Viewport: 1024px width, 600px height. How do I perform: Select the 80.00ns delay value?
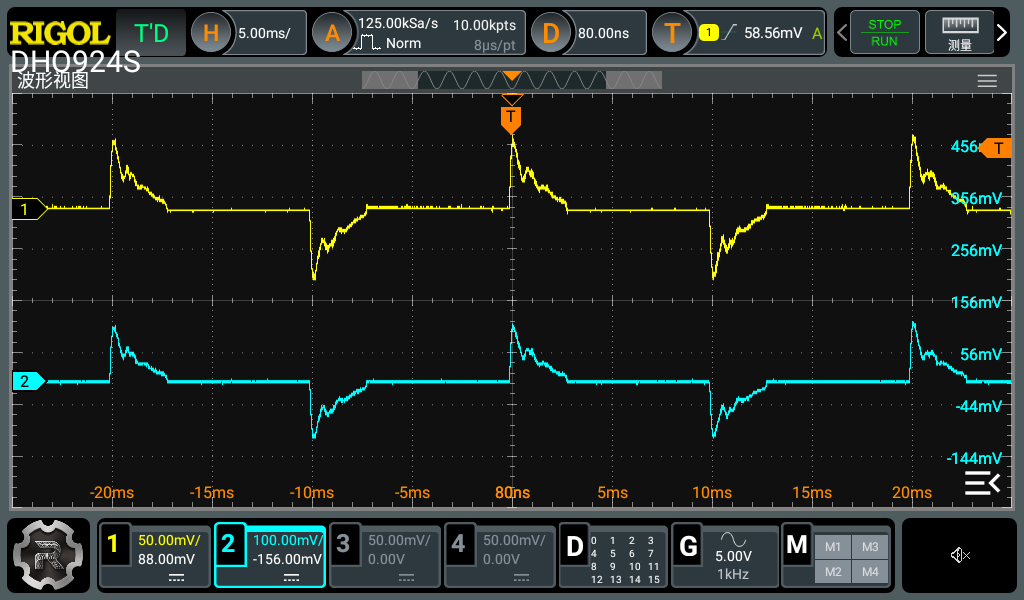[603, 33]
